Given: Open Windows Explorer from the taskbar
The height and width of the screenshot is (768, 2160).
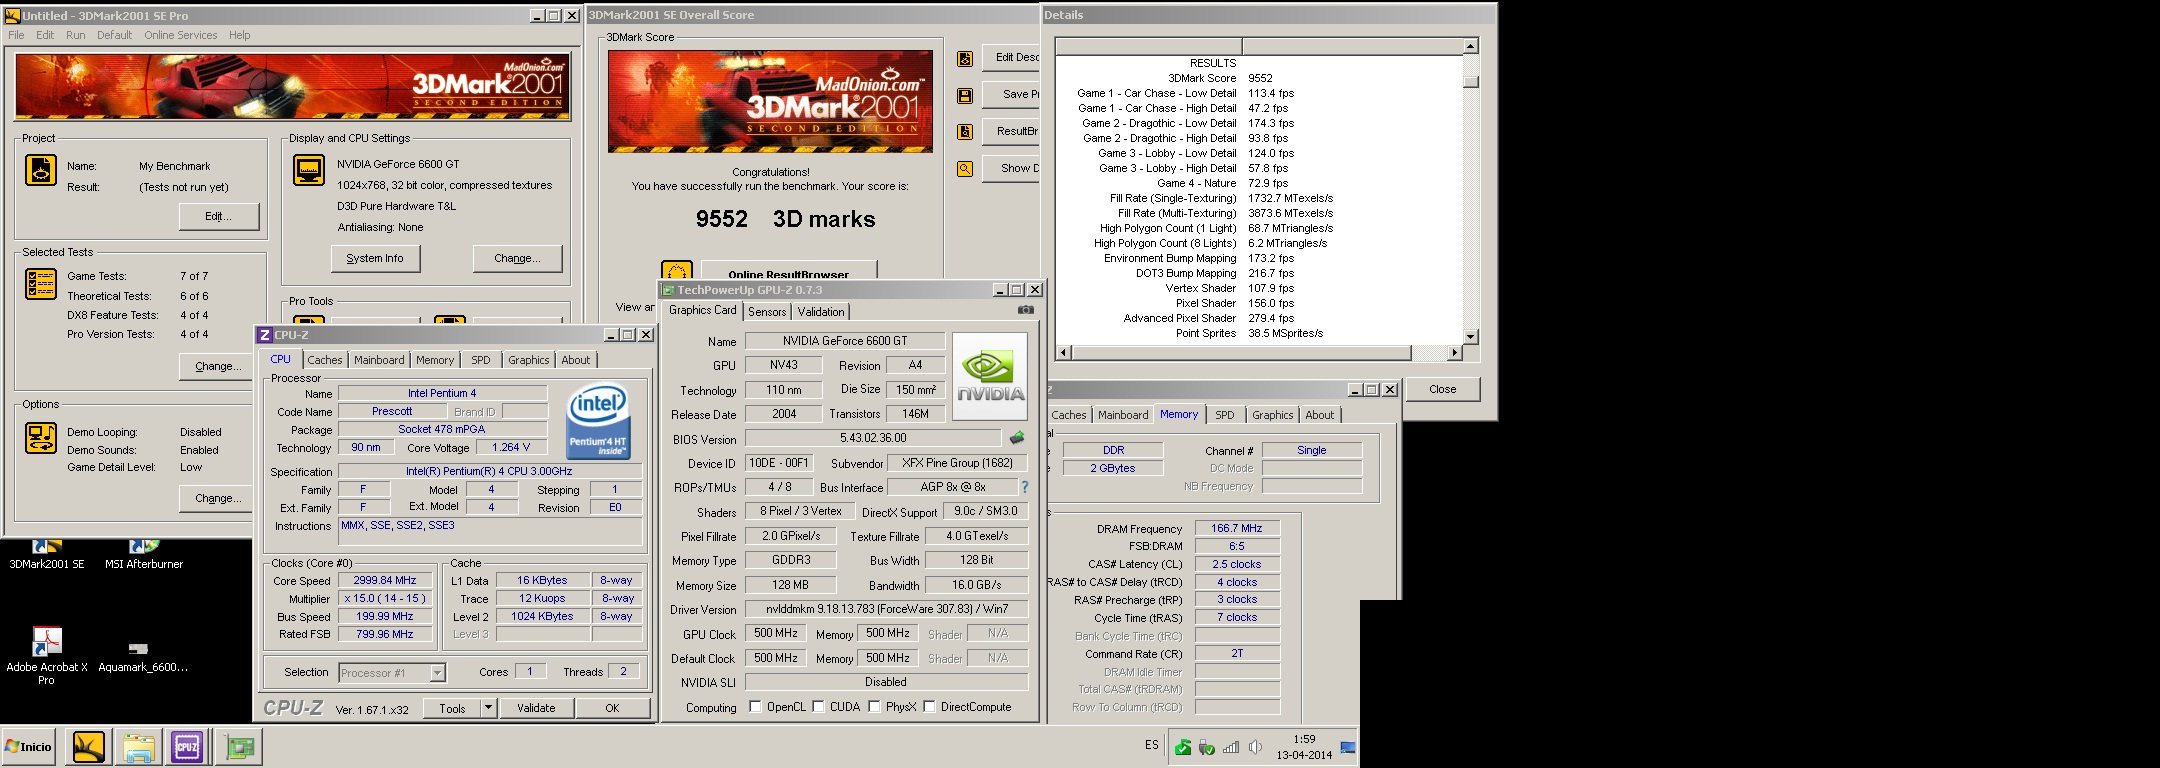Looking at the screenshot, I should [138, 747].
